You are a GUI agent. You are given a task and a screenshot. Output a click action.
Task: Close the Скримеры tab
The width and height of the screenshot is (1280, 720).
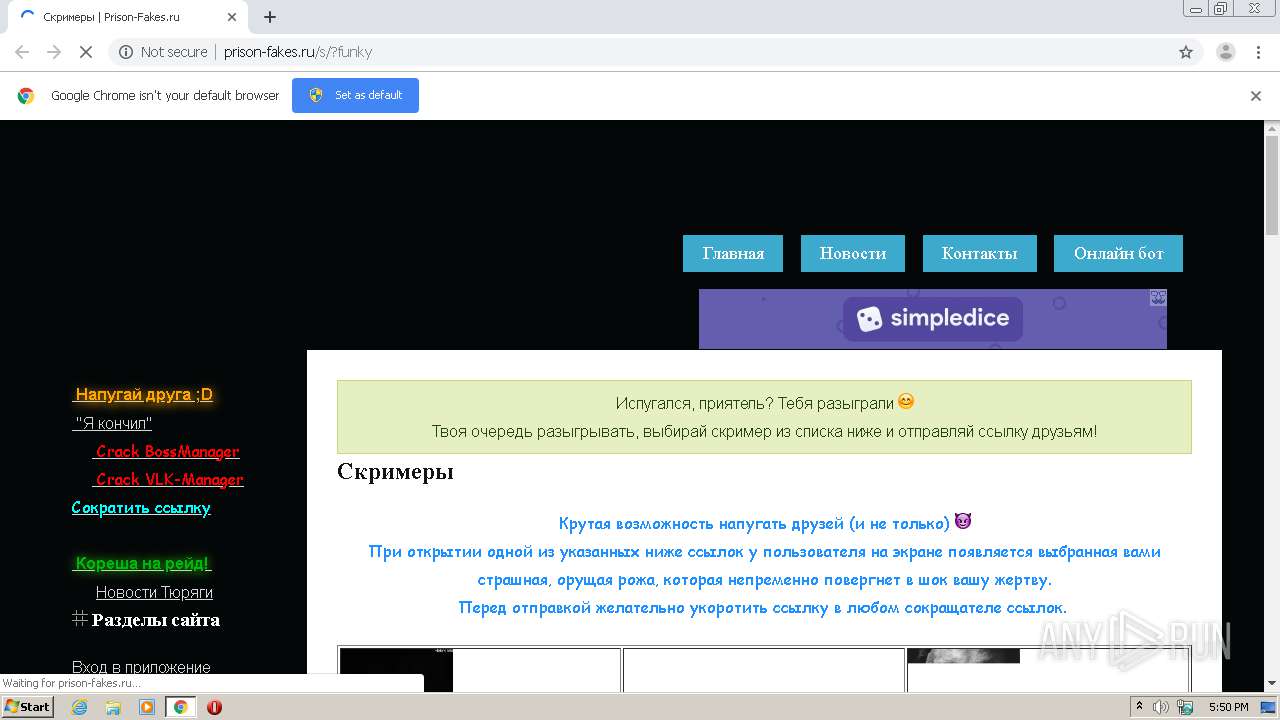[232, 17]
